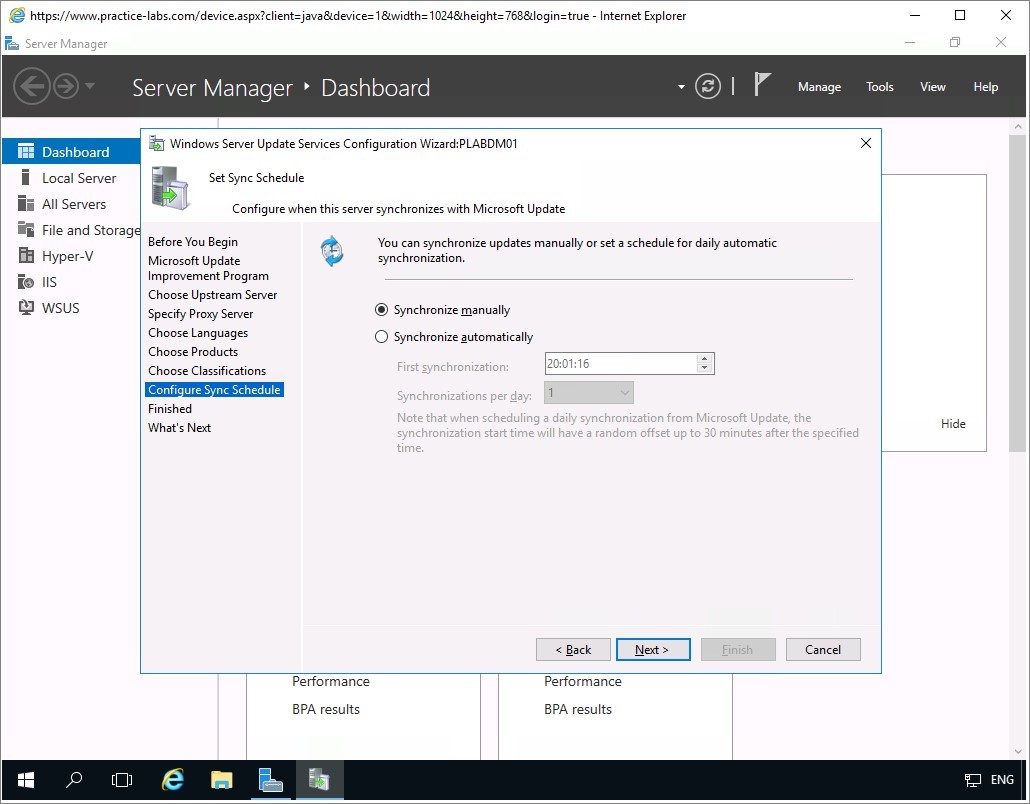This screenshot has width=1030, height=804.
Task: Click the Server Manager refresh icon
Action: tap(708, 87)
